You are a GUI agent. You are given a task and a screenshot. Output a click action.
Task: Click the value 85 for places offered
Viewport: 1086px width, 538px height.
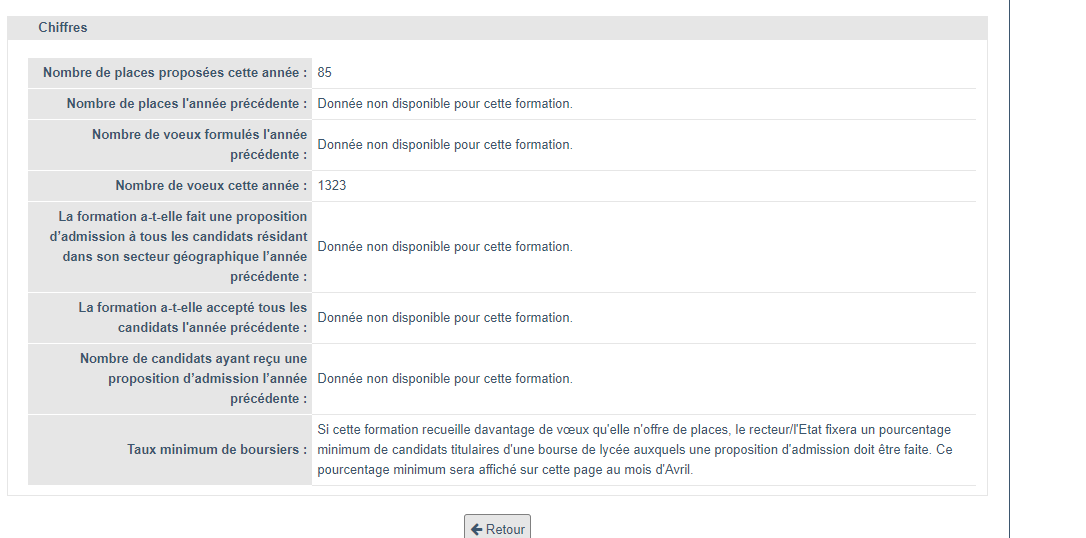tap(325, 73)
